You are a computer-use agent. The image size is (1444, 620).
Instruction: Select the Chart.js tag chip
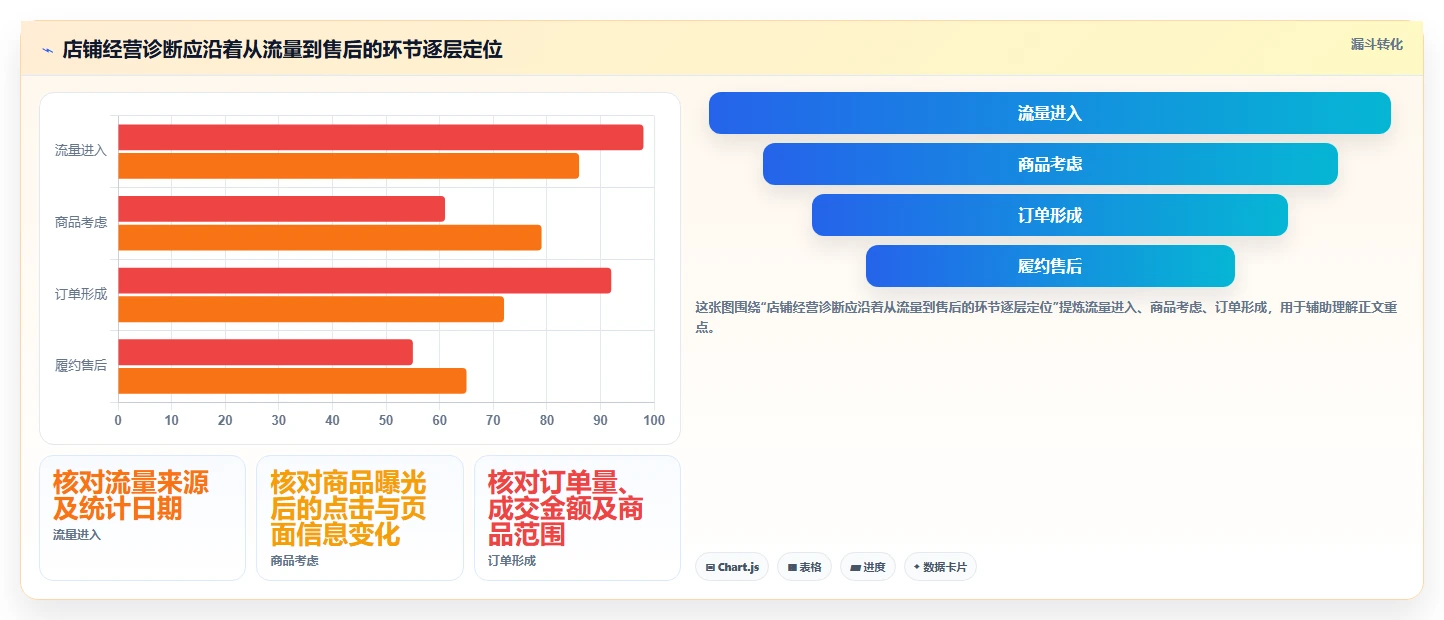pos(732,567)
